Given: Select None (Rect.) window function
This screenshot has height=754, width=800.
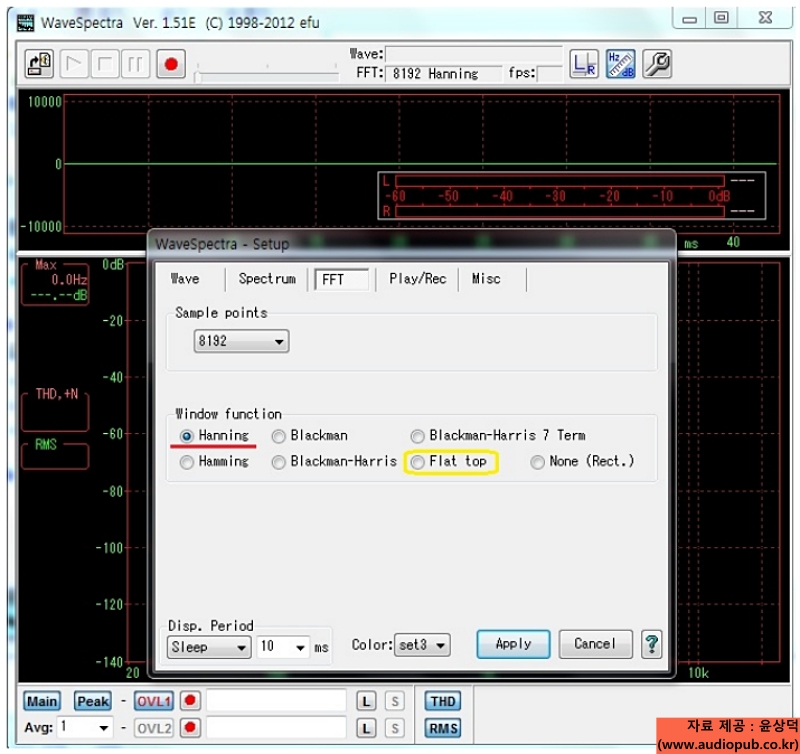Looking at the screenshot, I should [582, 461].
